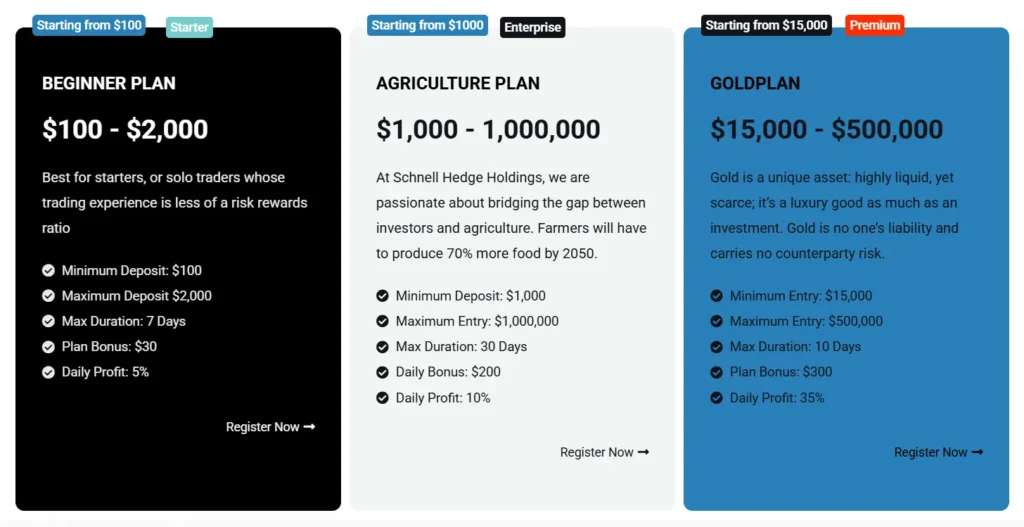This screenshot has width=1024, height=527.
Task: Click check icon beside Daily Bonus: $200
Action: (x=383, y=372)
